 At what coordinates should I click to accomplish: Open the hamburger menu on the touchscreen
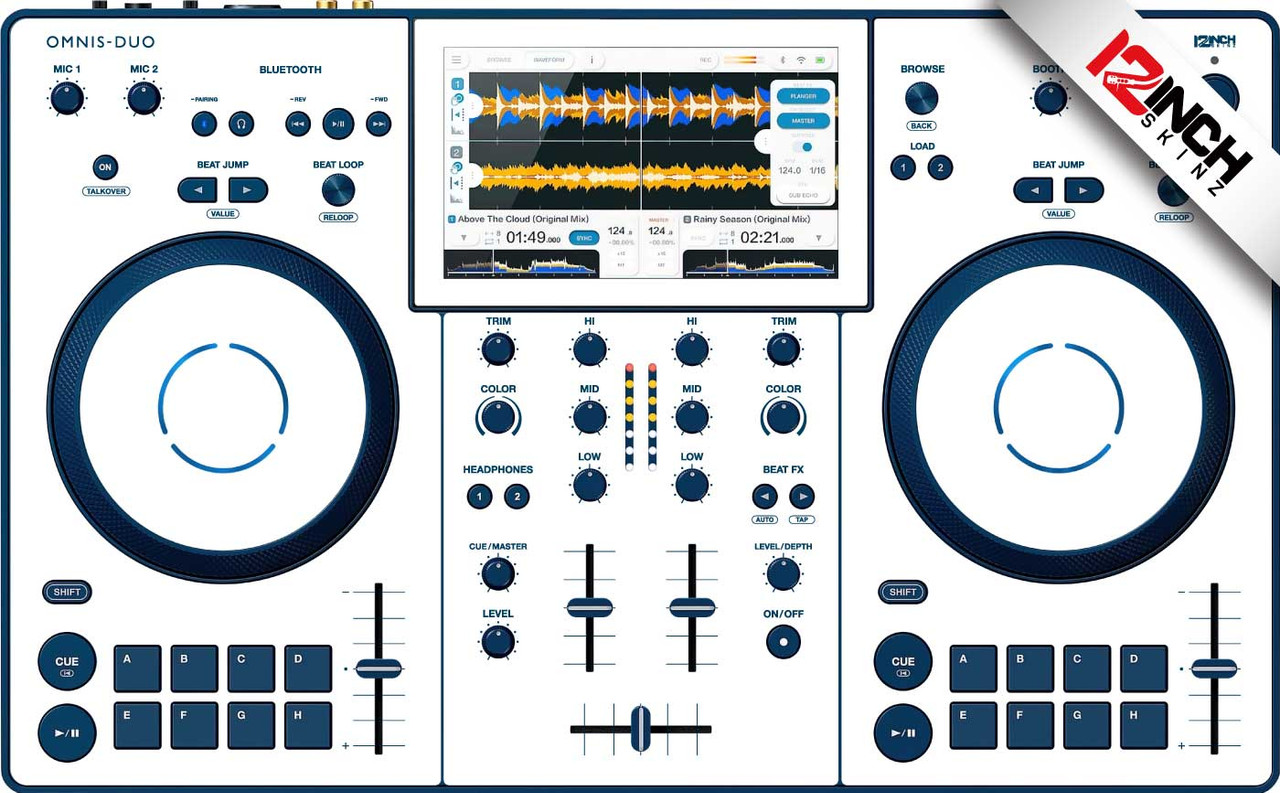tap(457, 60)
